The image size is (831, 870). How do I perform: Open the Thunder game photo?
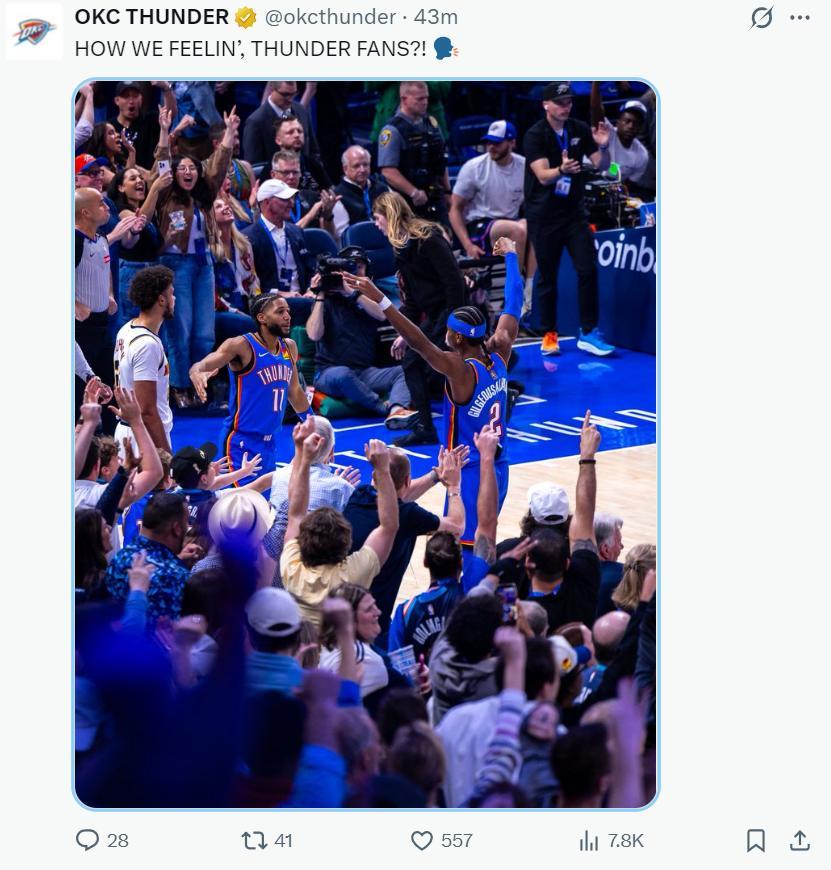pyautogui.click(x=366, y=444)
